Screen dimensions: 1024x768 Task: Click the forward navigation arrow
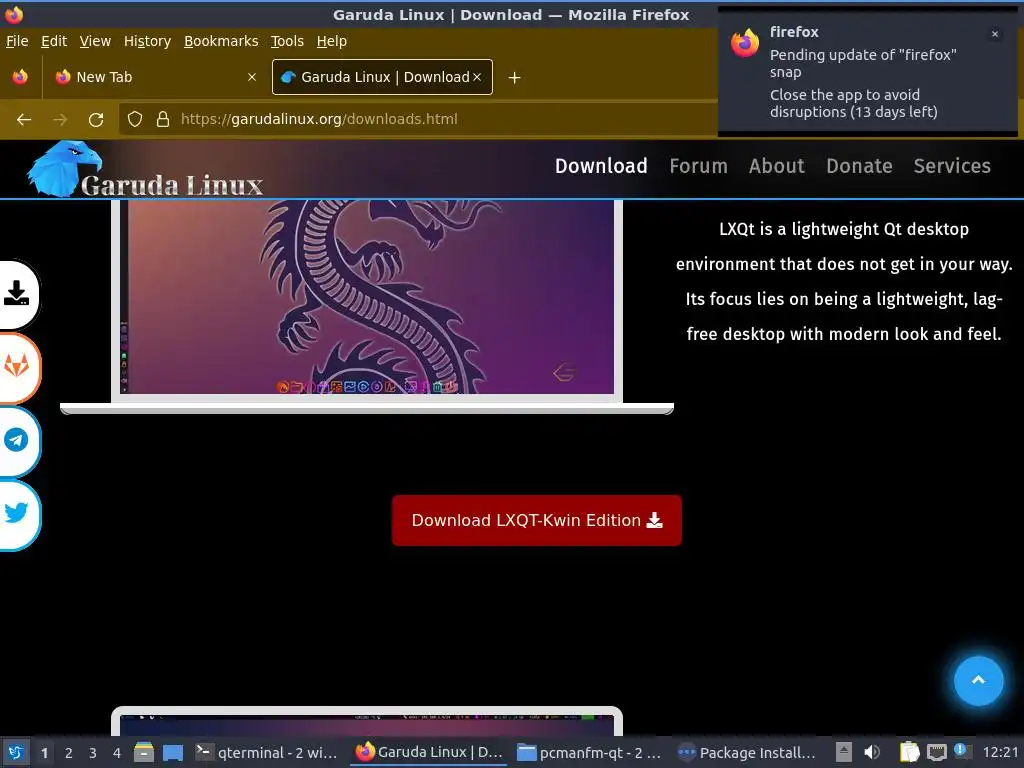tap(60, 120)
